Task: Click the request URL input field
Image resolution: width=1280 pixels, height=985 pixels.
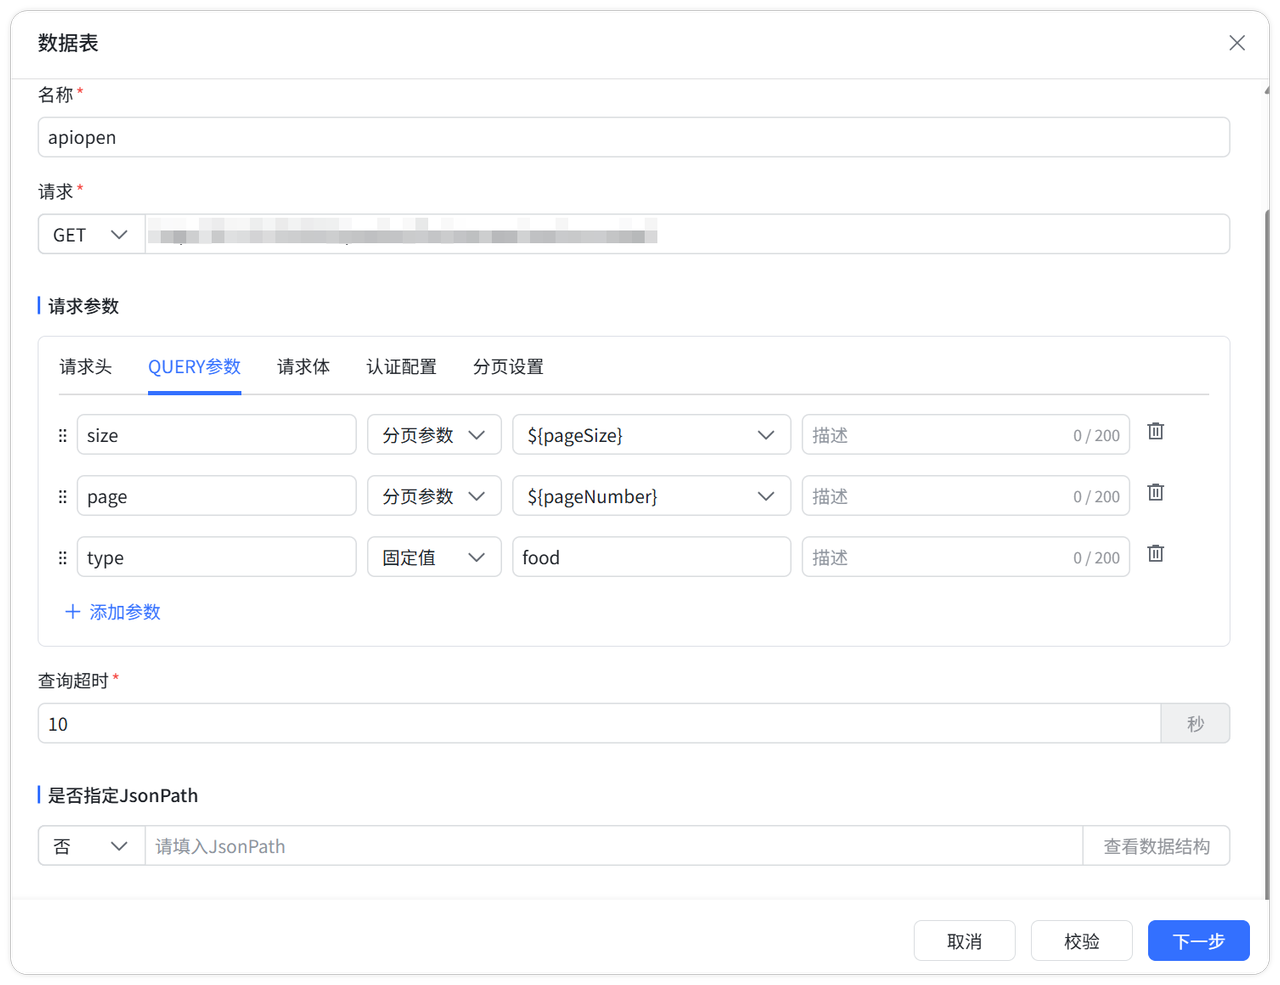Action: pyautogui.click(x=688, y=234)
